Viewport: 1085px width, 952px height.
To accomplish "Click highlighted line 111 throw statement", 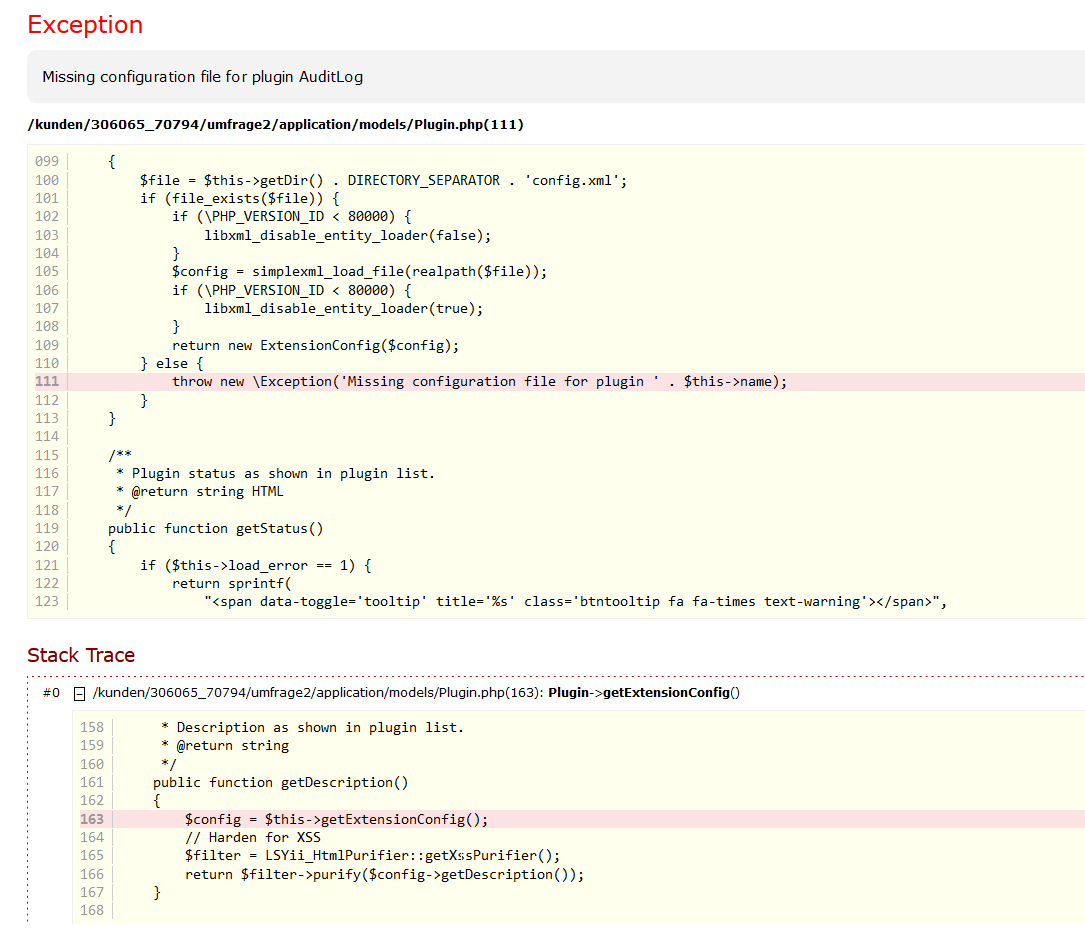I will 479,382.
